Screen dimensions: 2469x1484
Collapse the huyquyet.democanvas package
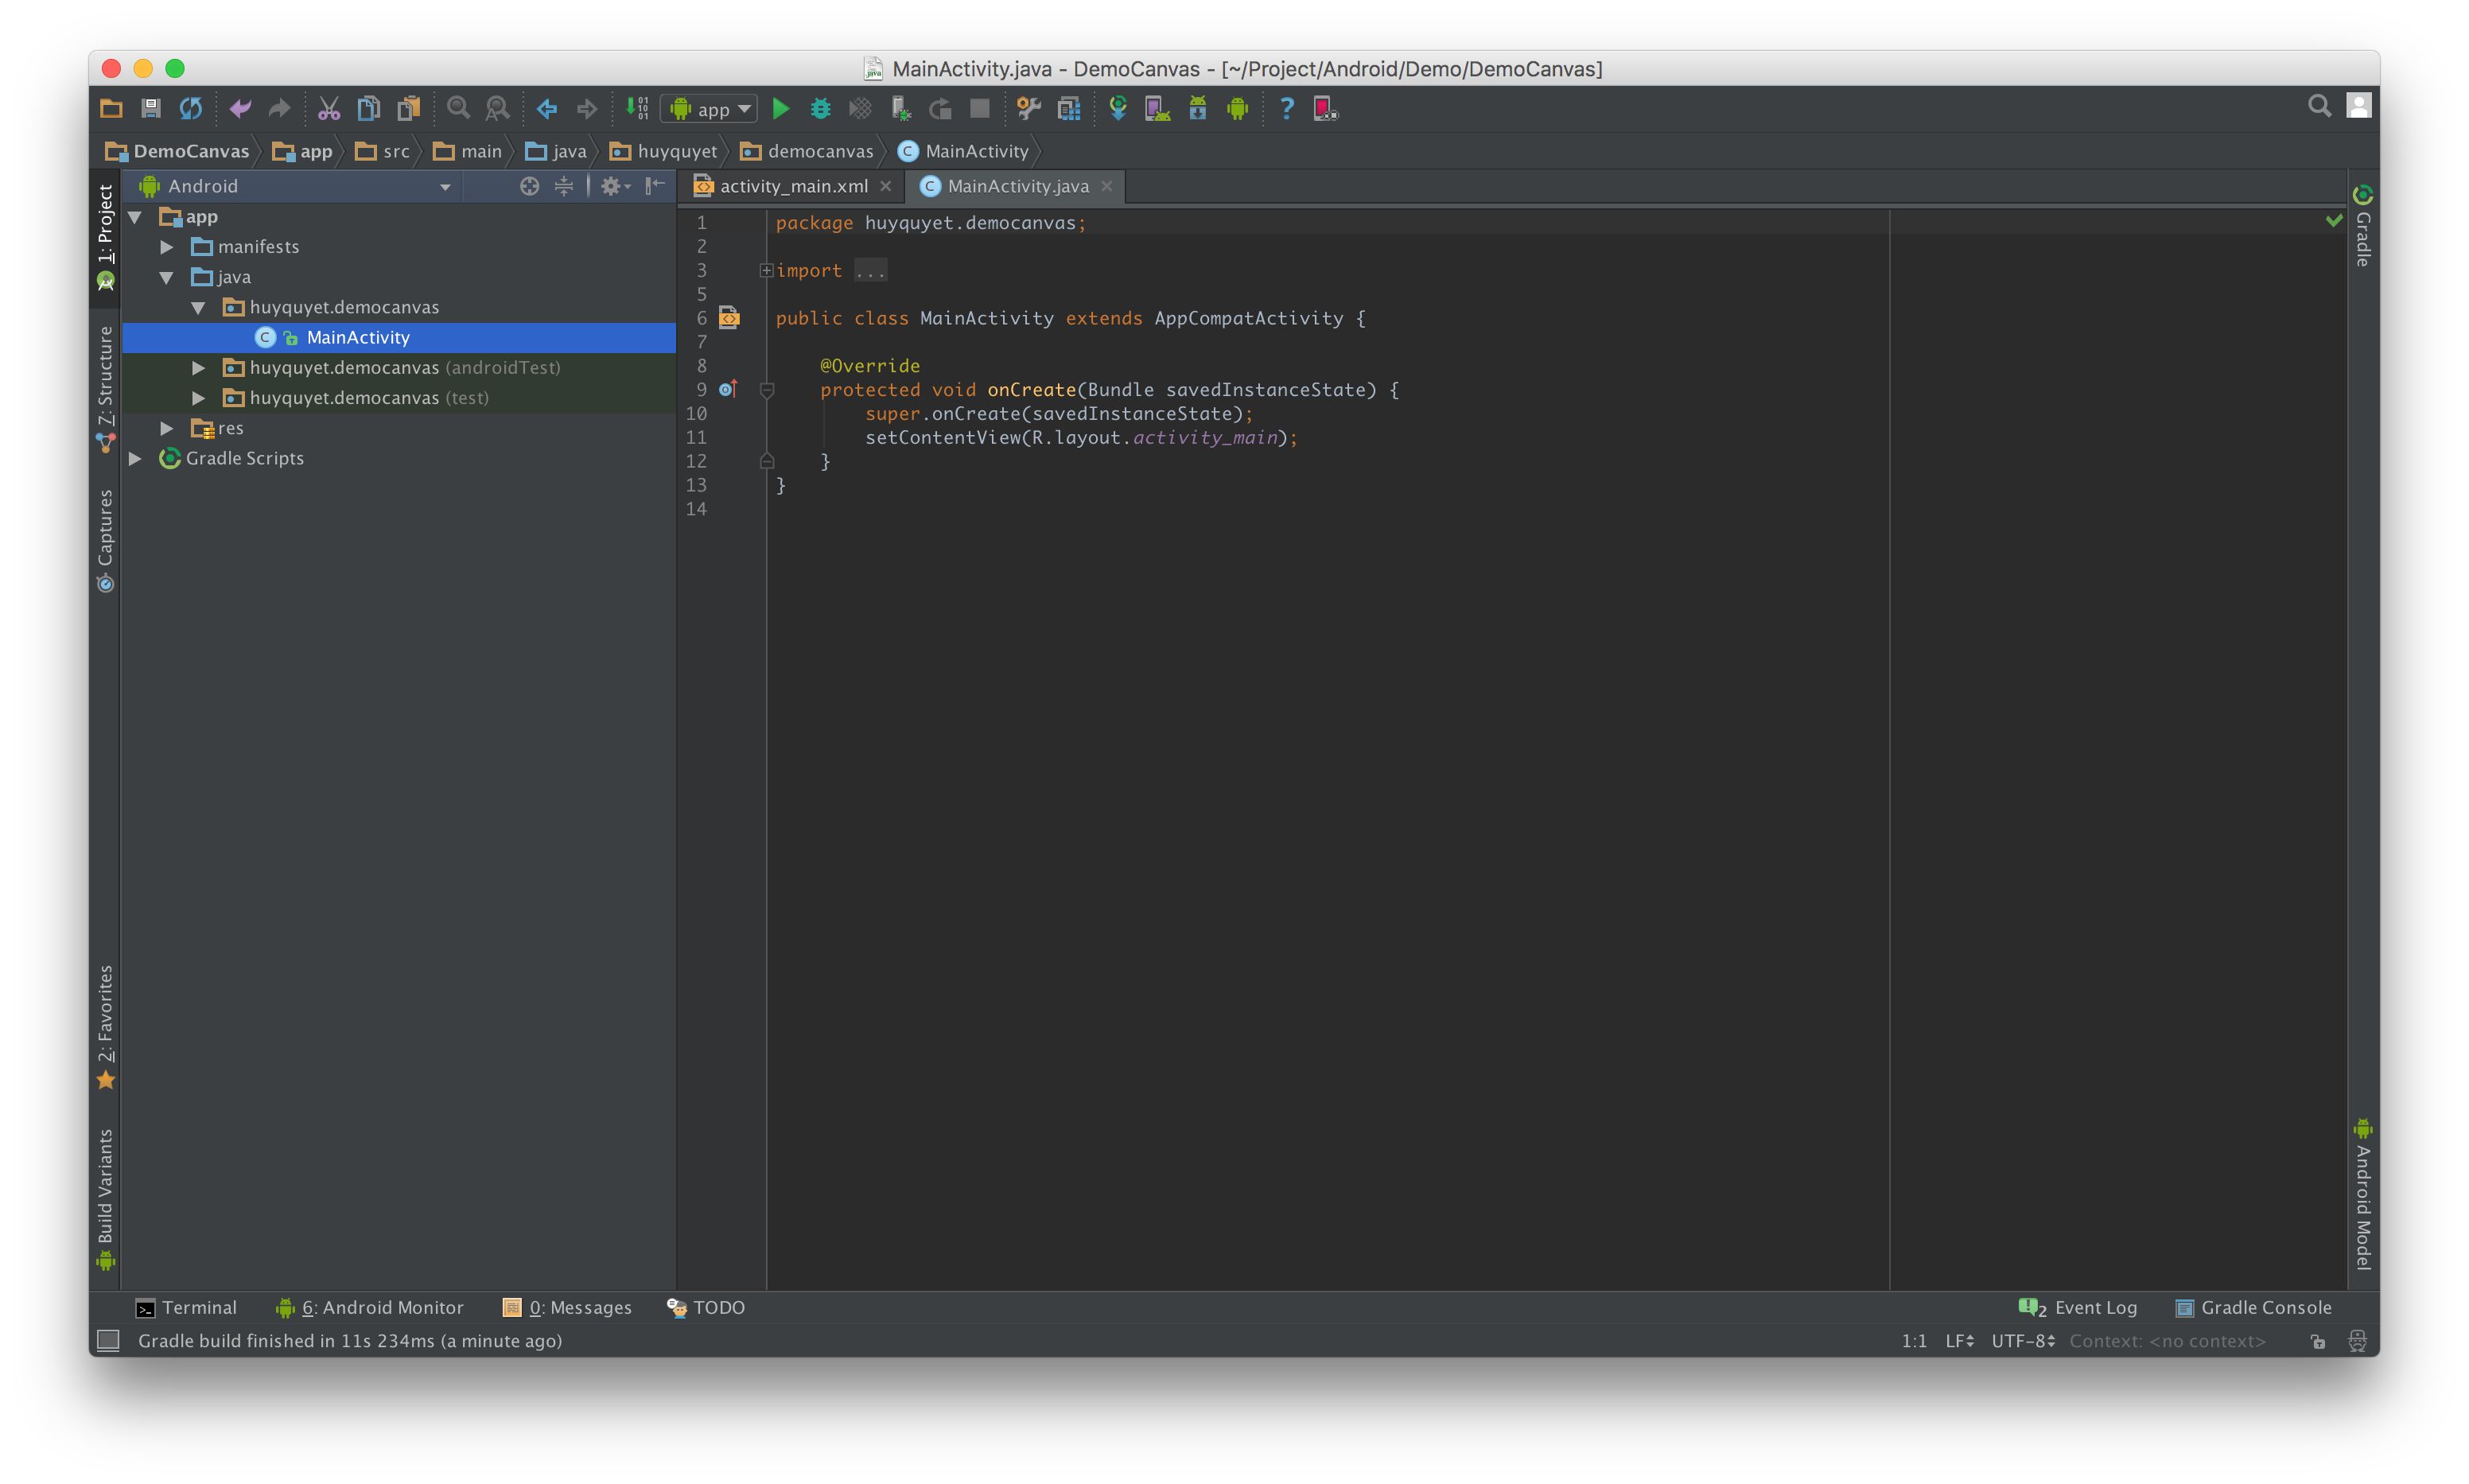tap(198, 307)
